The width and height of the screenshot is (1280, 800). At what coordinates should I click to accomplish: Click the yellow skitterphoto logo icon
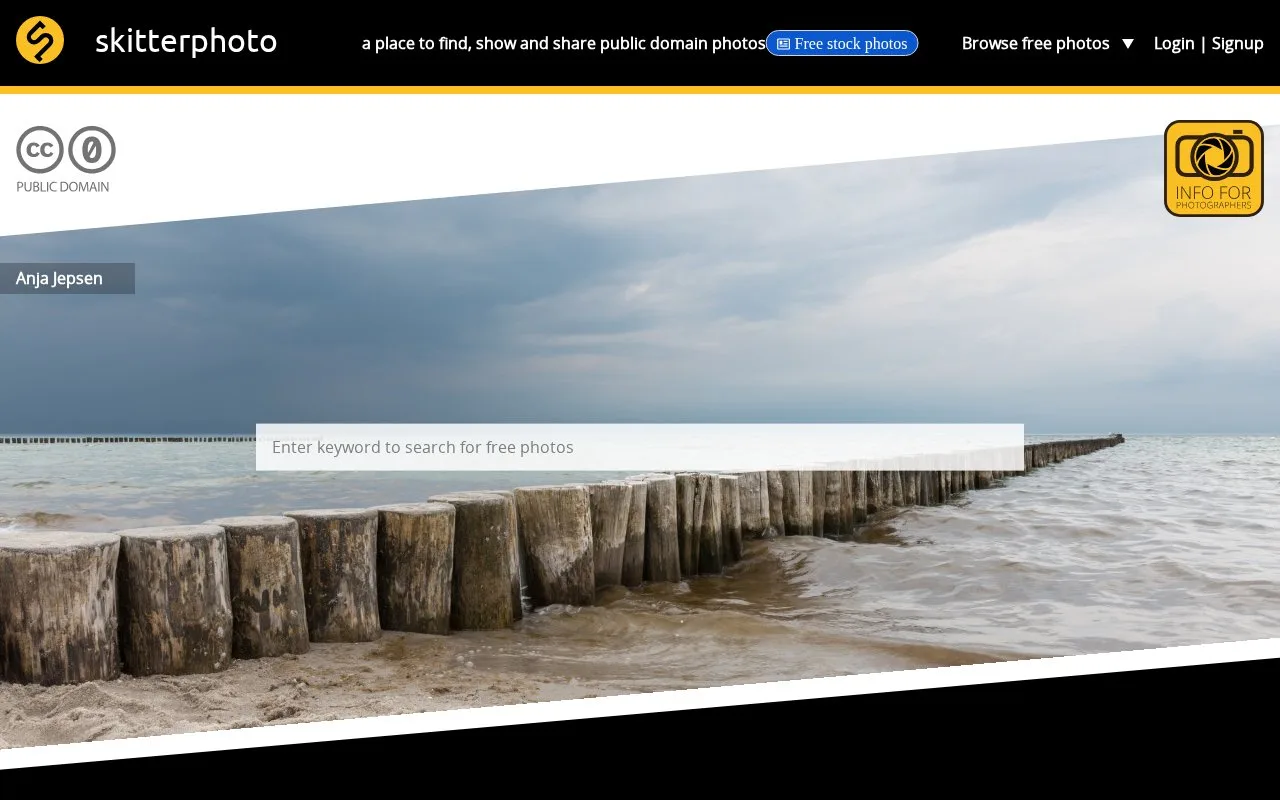[x=40, y=41]
